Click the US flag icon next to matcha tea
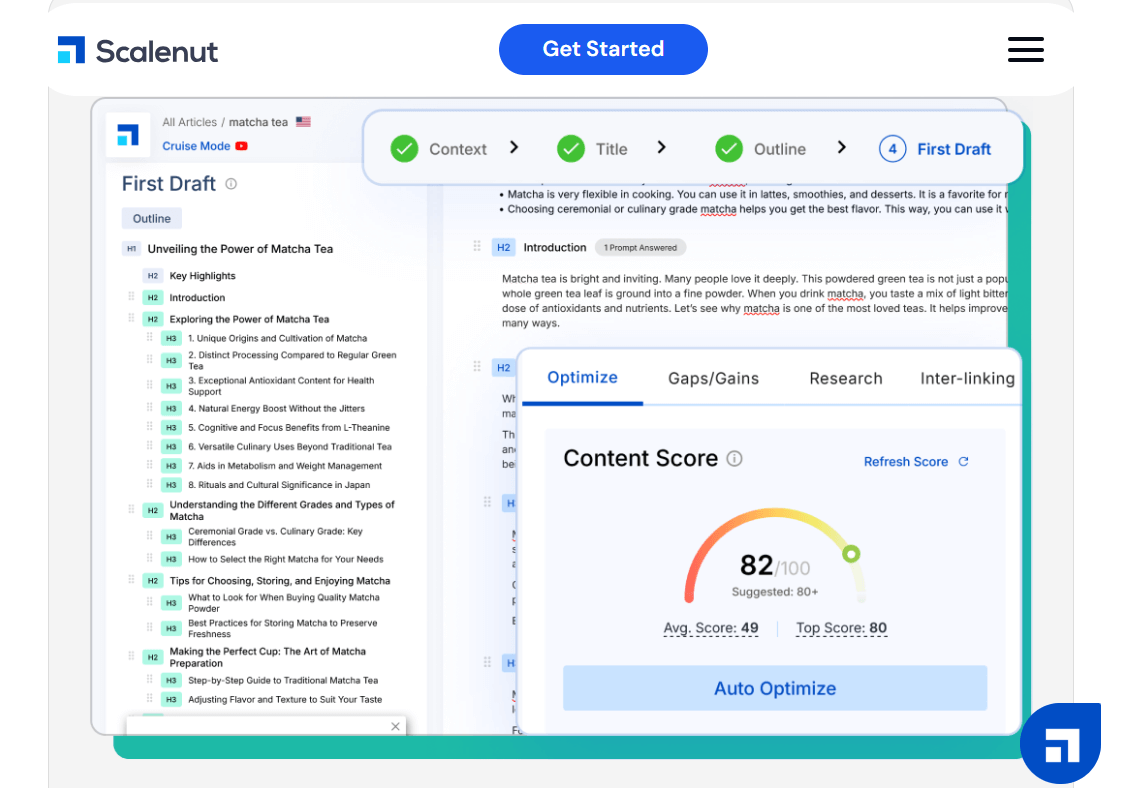 point(303,122)
